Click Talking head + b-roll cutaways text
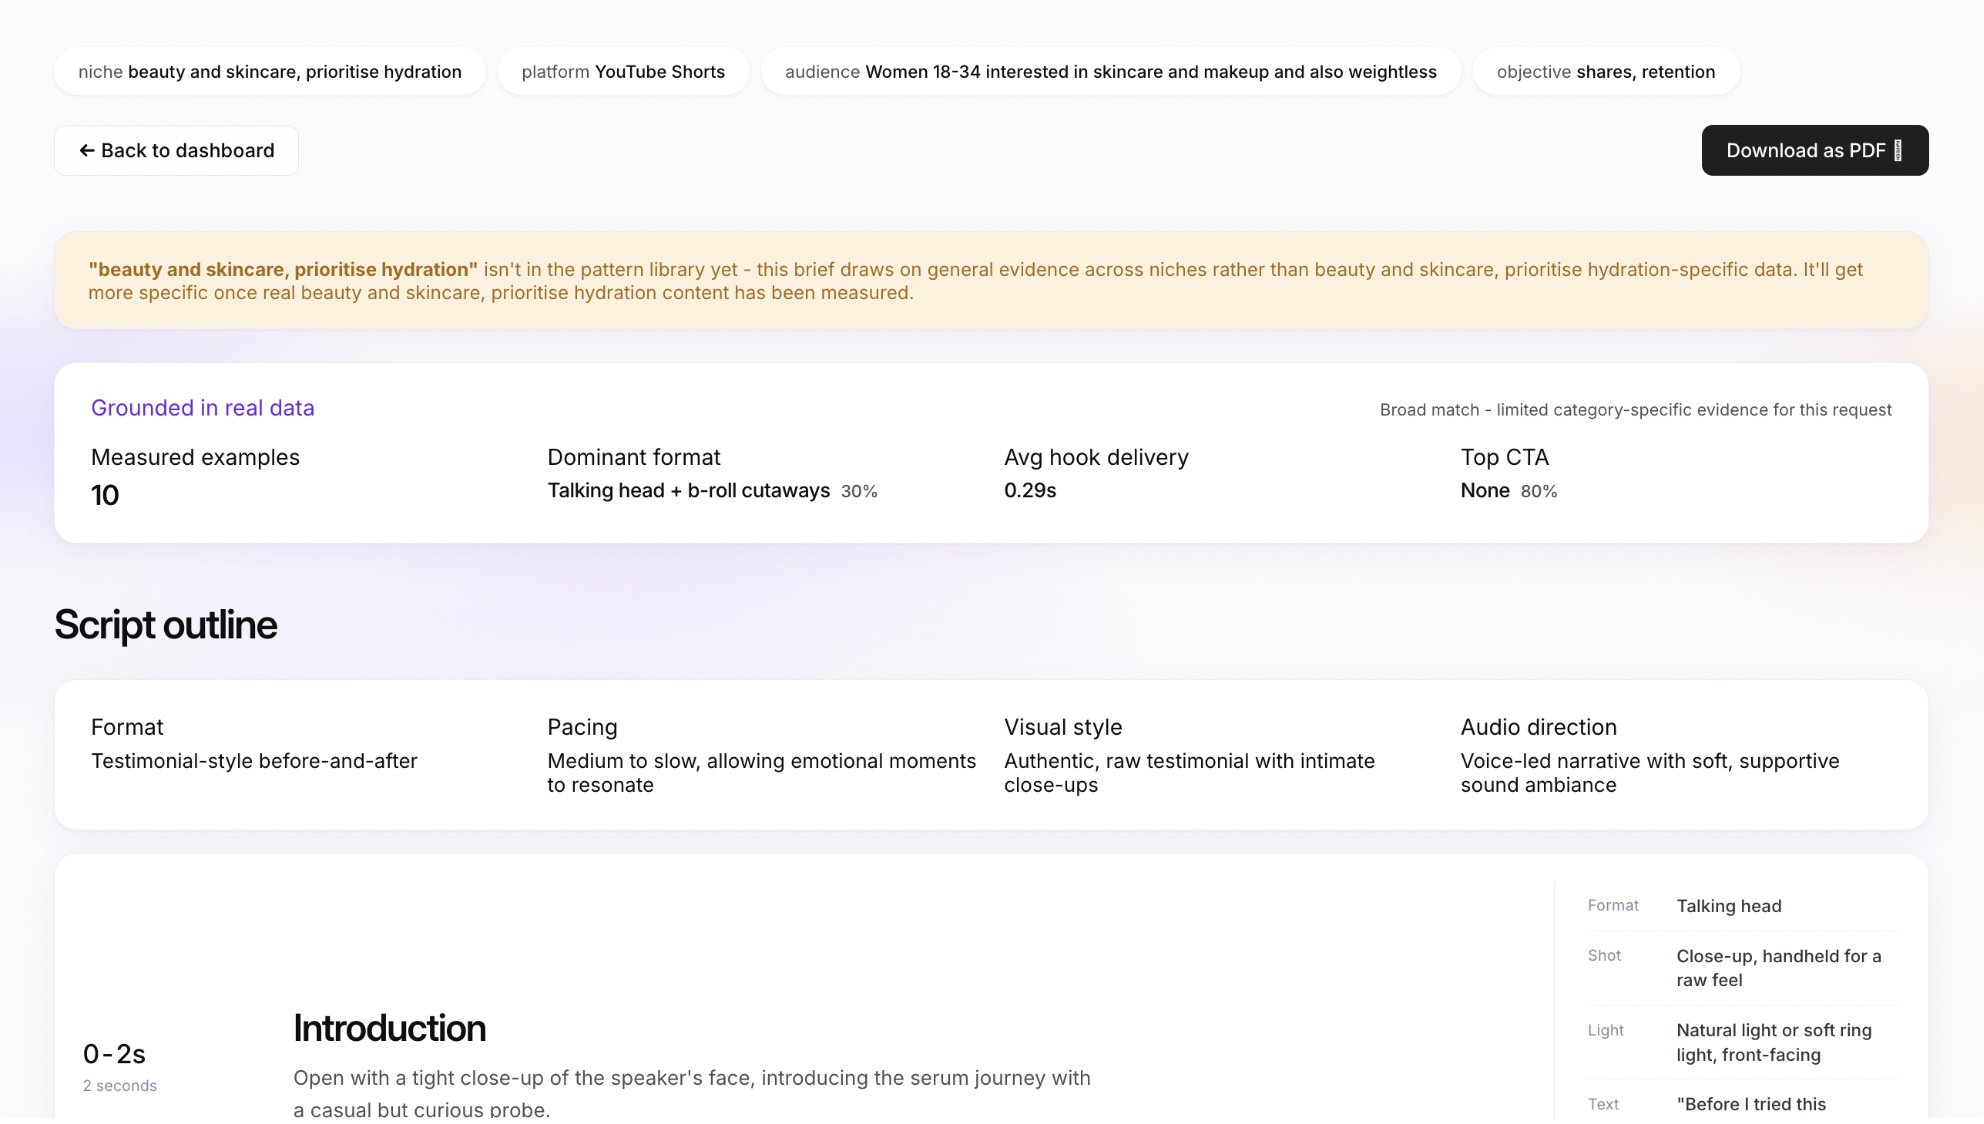Viewport: 1984px width, 1124px height. pos(689,491)
